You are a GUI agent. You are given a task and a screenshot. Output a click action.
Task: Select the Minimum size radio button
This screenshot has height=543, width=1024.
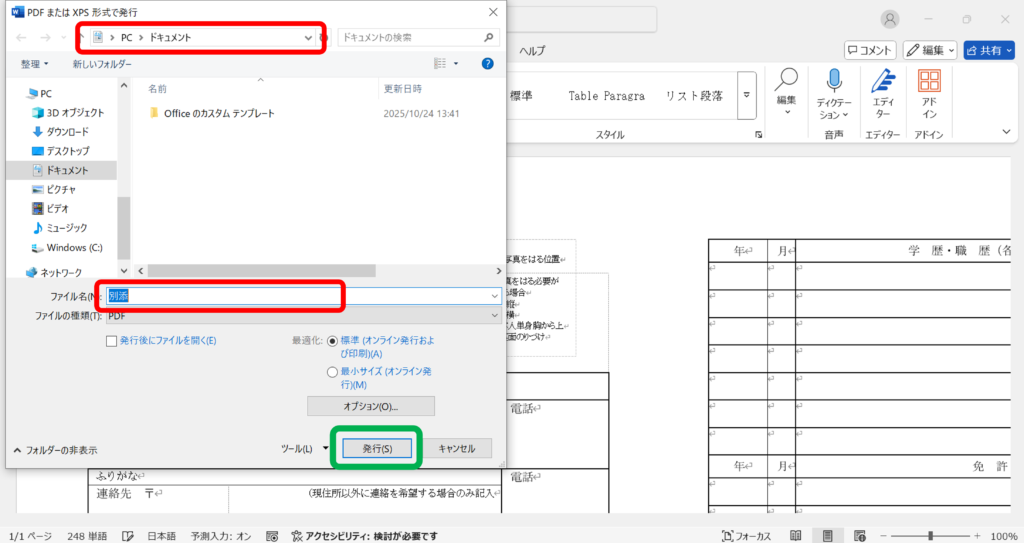click(333, 371)
